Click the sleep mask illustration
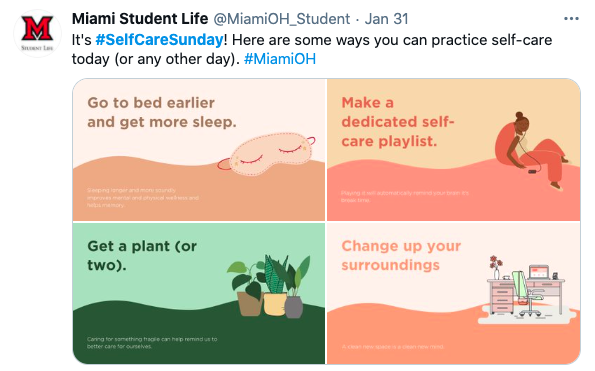Viewport: 595px width, 371px height. tap(266, 154)
